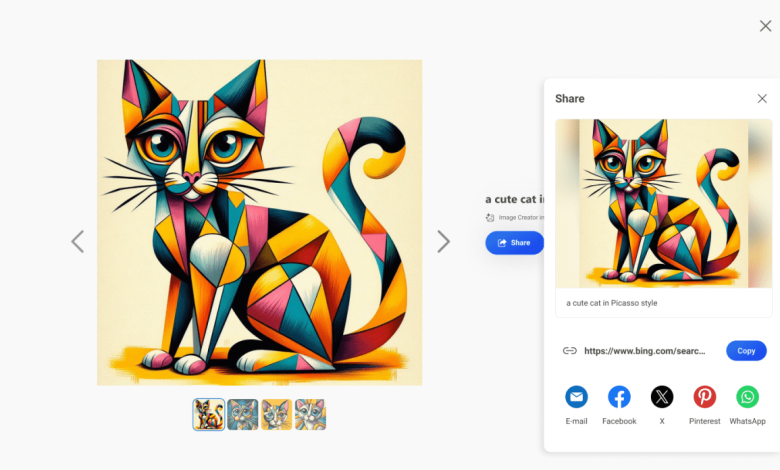
Task: Click the large Picasso-style cat image
Action: pos(260,222)
